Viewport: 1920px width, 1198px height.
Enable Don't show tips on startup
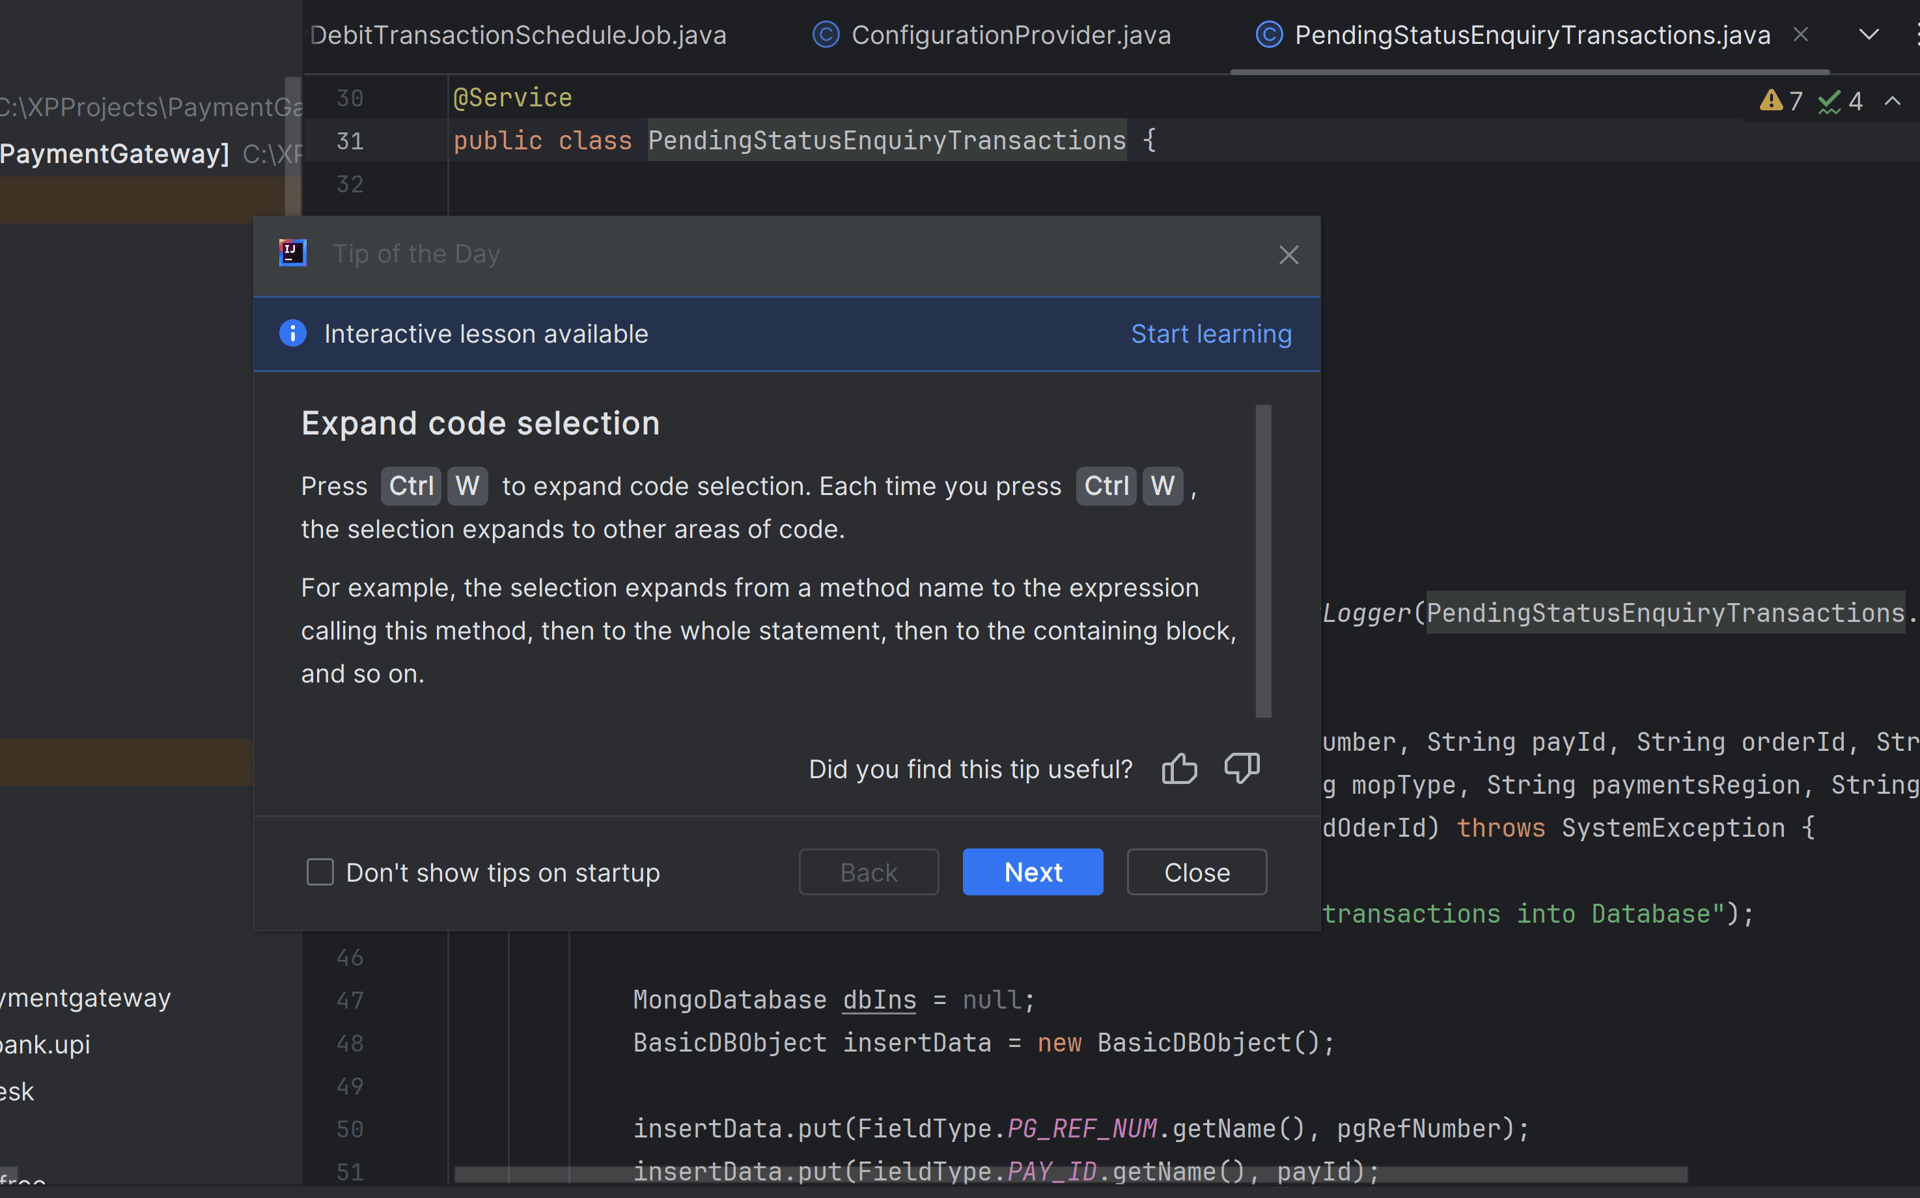(320, 872)
